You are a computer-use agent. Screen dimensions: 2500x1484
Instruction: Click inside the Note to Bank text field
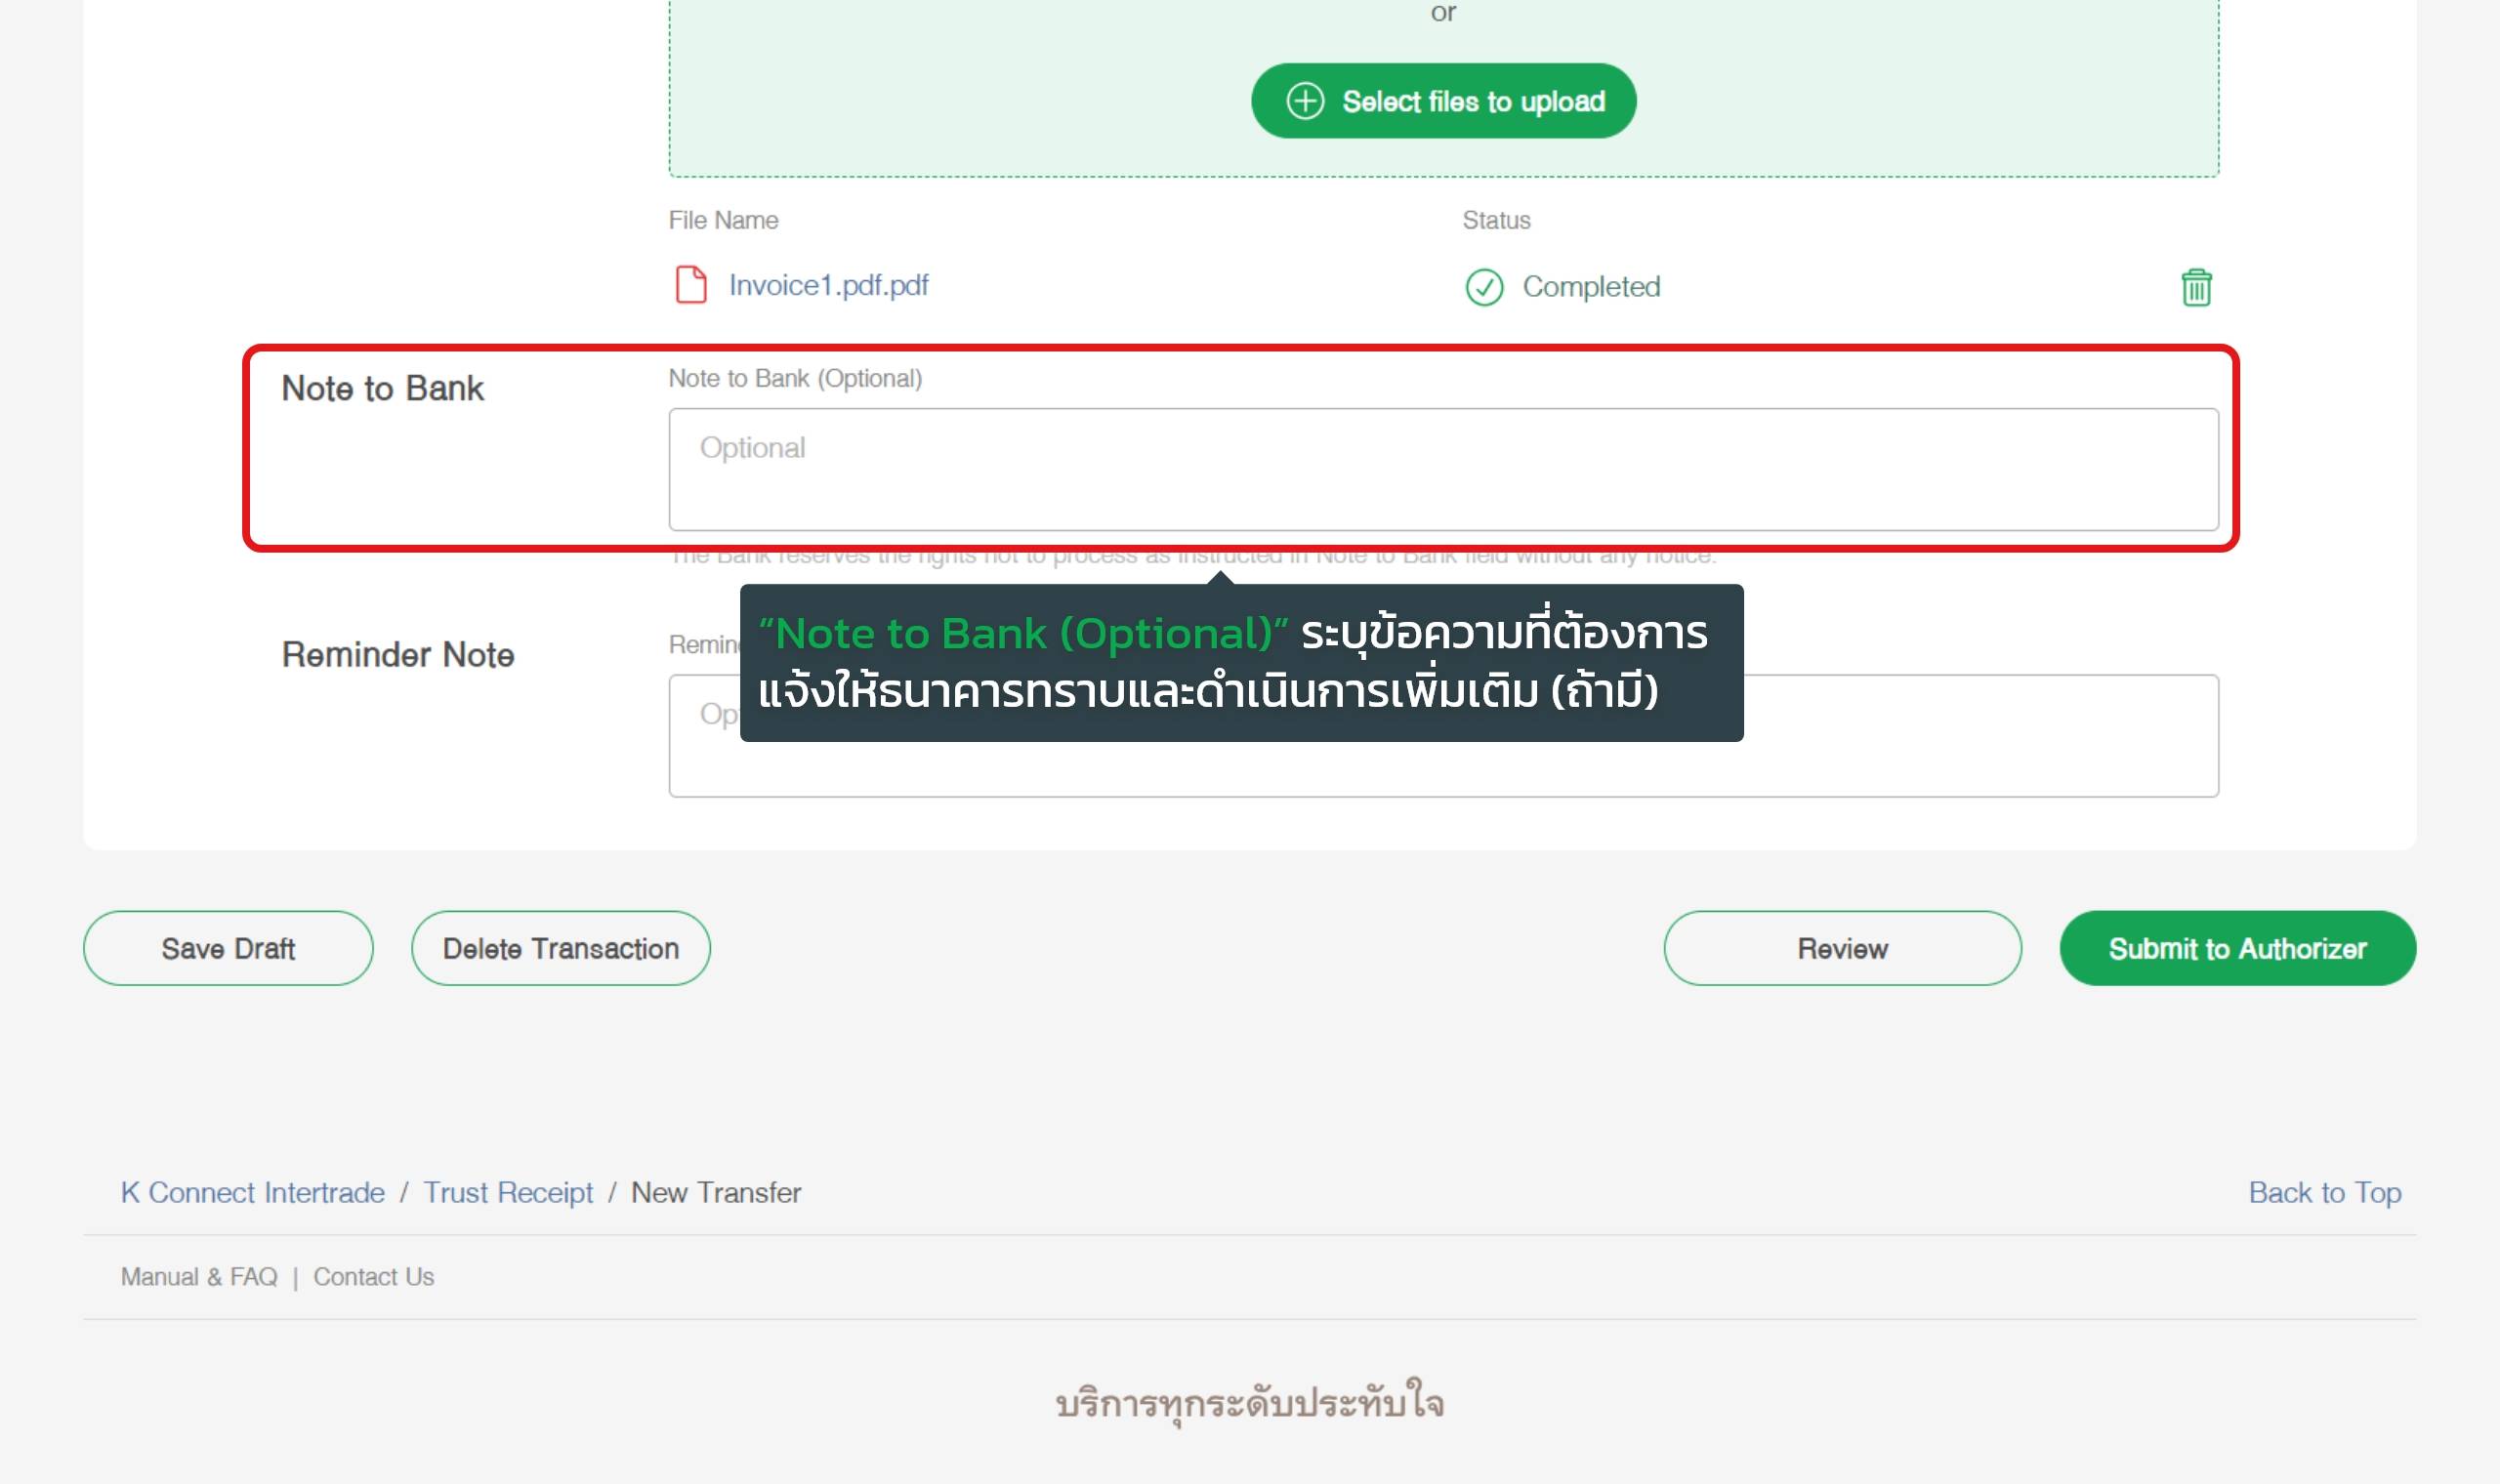[1442, 469]
